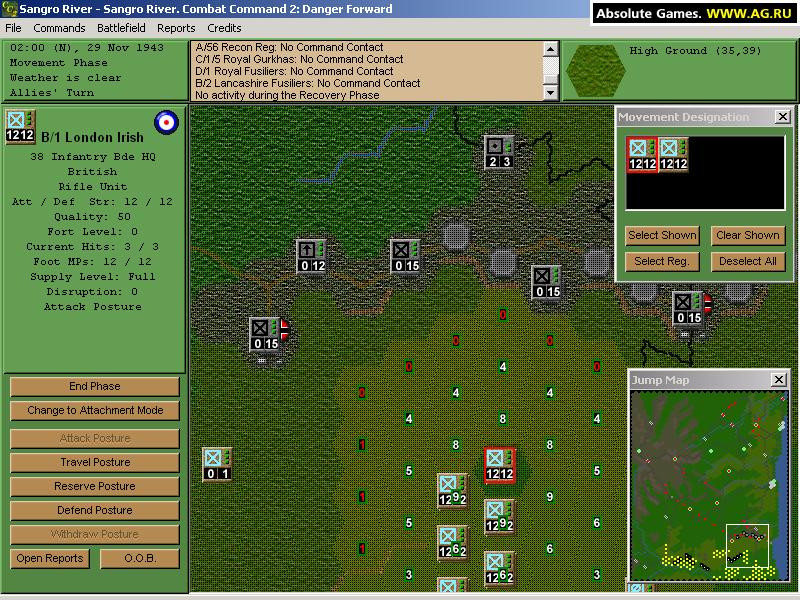Screen dimensions: 800x600
Task: Click D/1 Royal Fusiliers log message
Action: click(x=294, y=71)
